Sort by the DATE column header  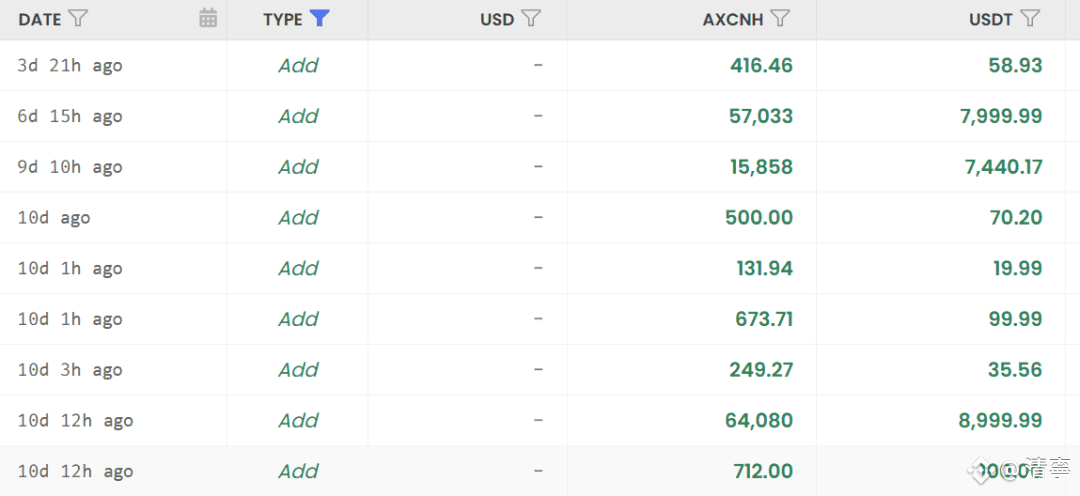[x=40, y=19]
